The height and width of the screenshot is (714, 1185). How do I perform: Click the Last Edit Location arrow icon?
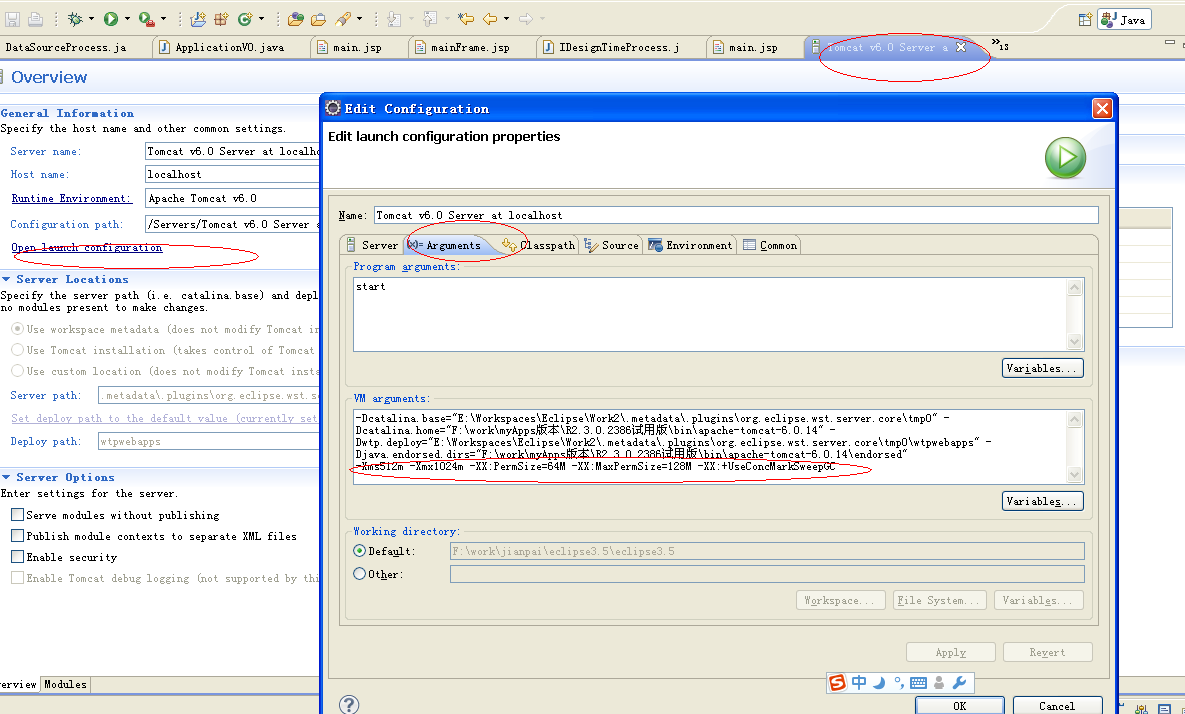(x=466, y=19)
